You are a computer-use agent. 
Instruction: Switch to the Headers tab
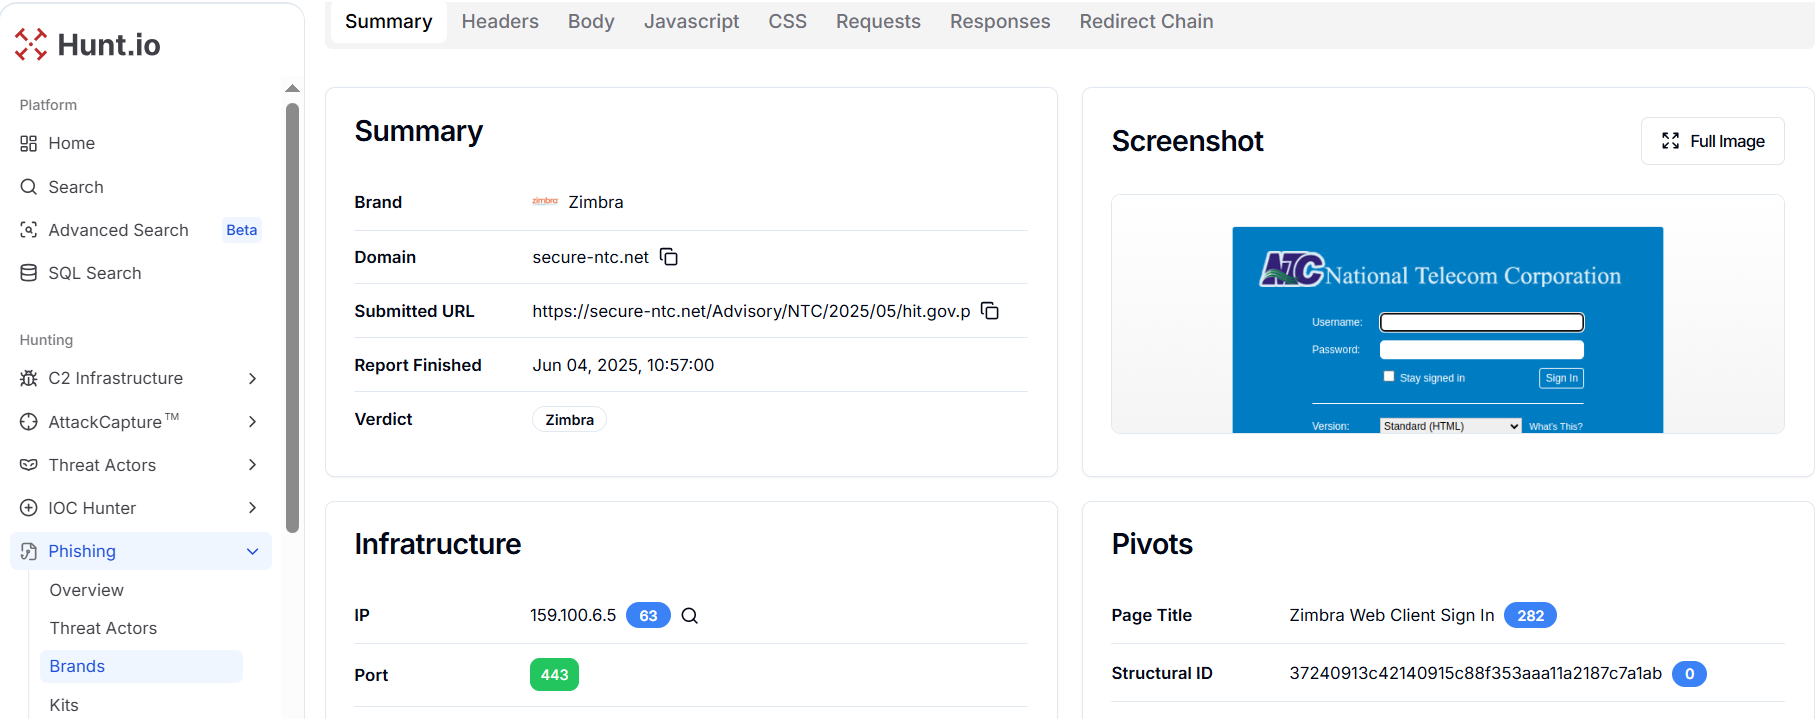pos(500,21)
